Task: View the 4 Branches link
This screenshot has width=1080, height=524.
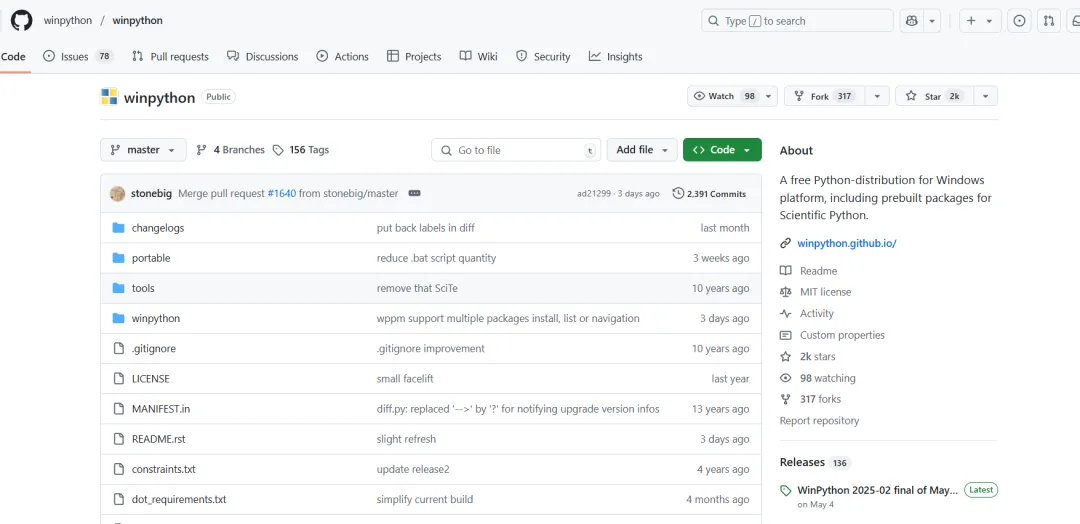Action: coord(230,149)
